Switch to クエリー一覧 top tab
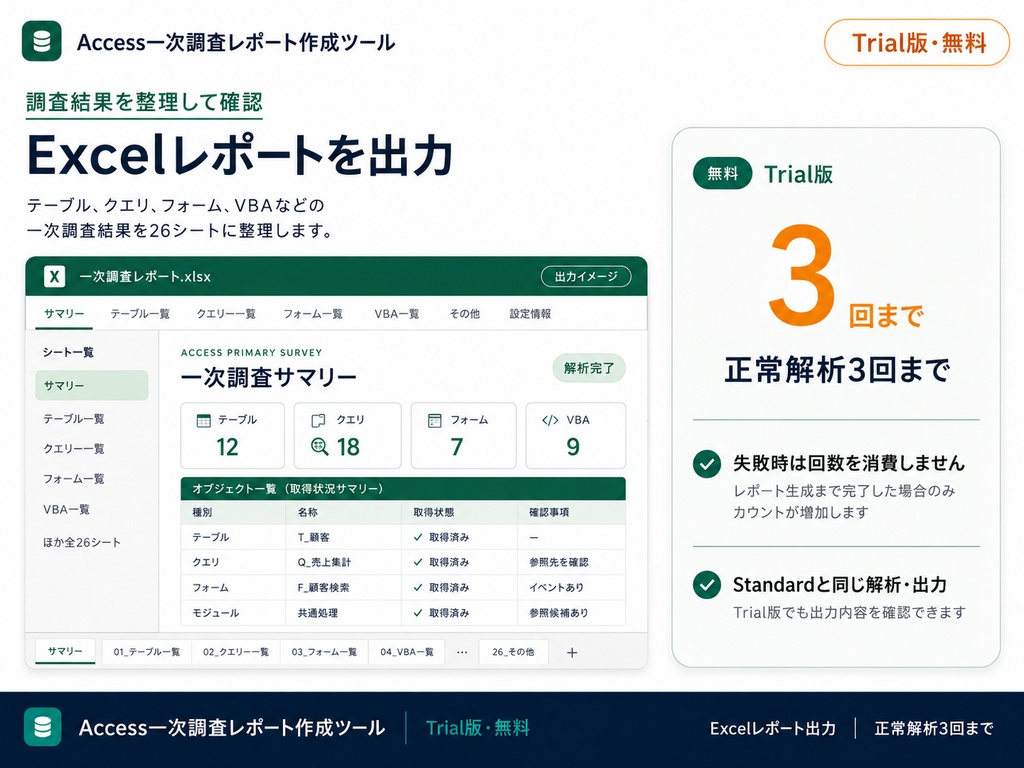Viewport: 1024px width, 768px height. [x=226, y=314]
